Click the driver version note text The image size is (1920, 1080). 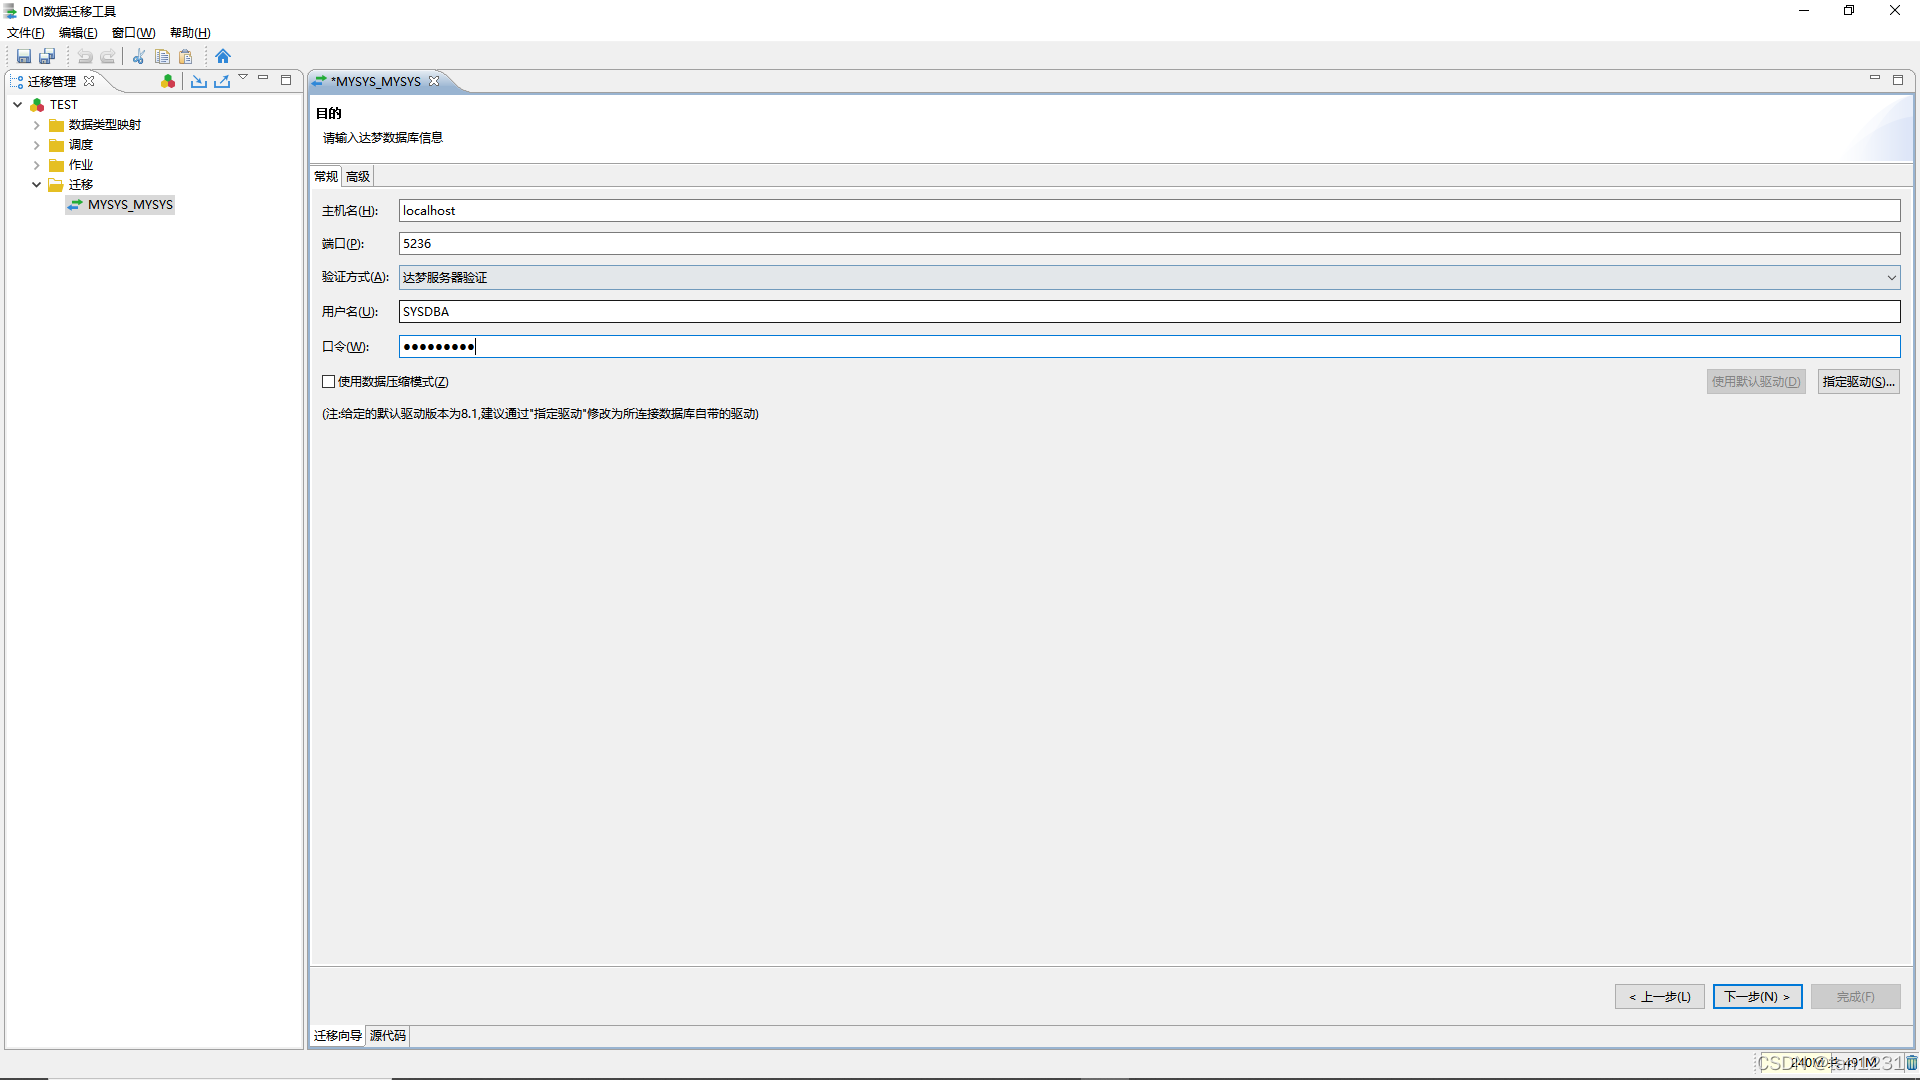(540, 414)
